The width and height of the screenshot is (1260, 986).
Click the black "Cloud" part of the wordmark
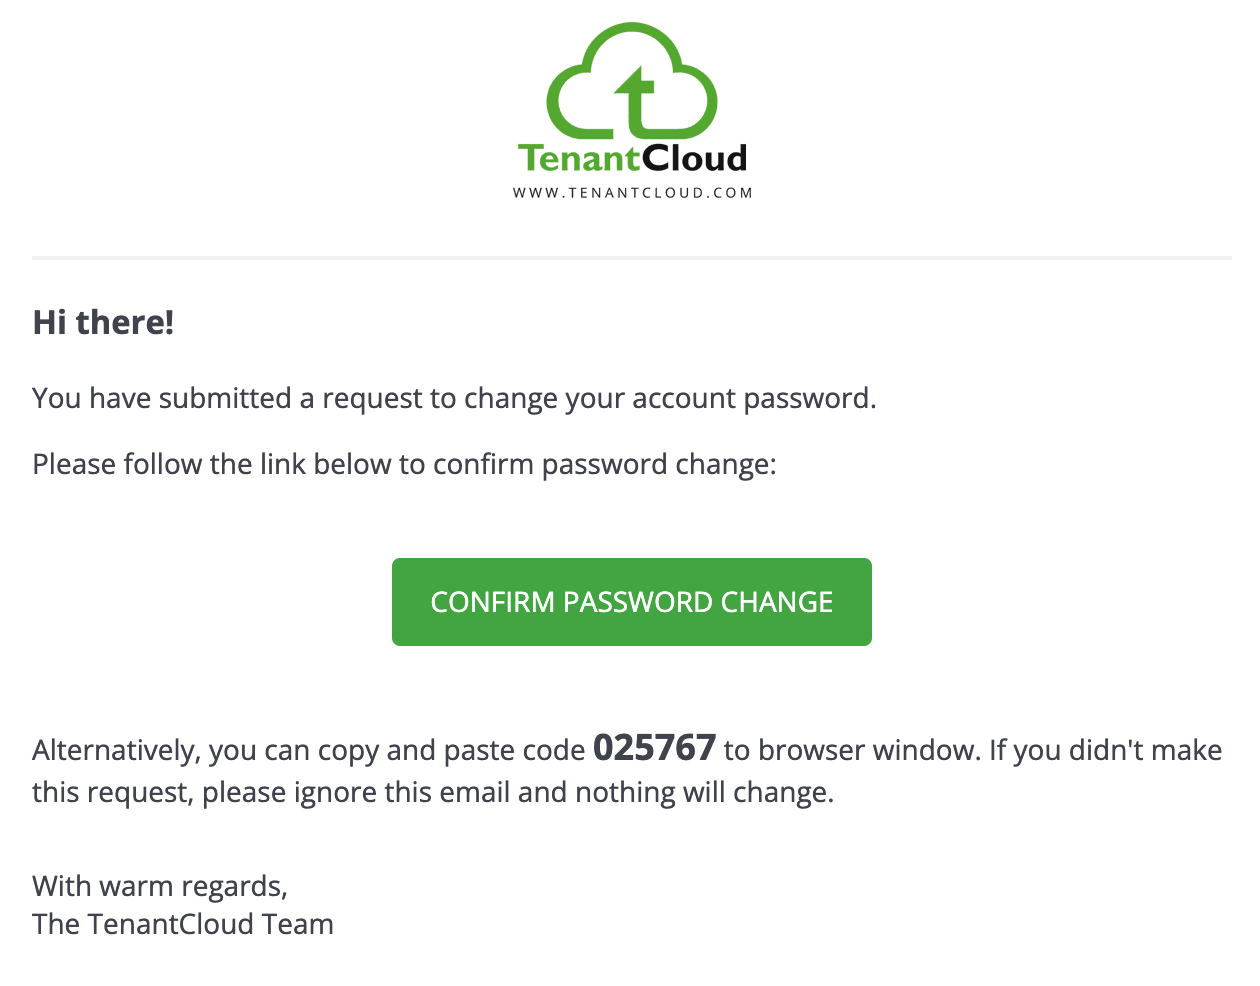pos(694,158)
